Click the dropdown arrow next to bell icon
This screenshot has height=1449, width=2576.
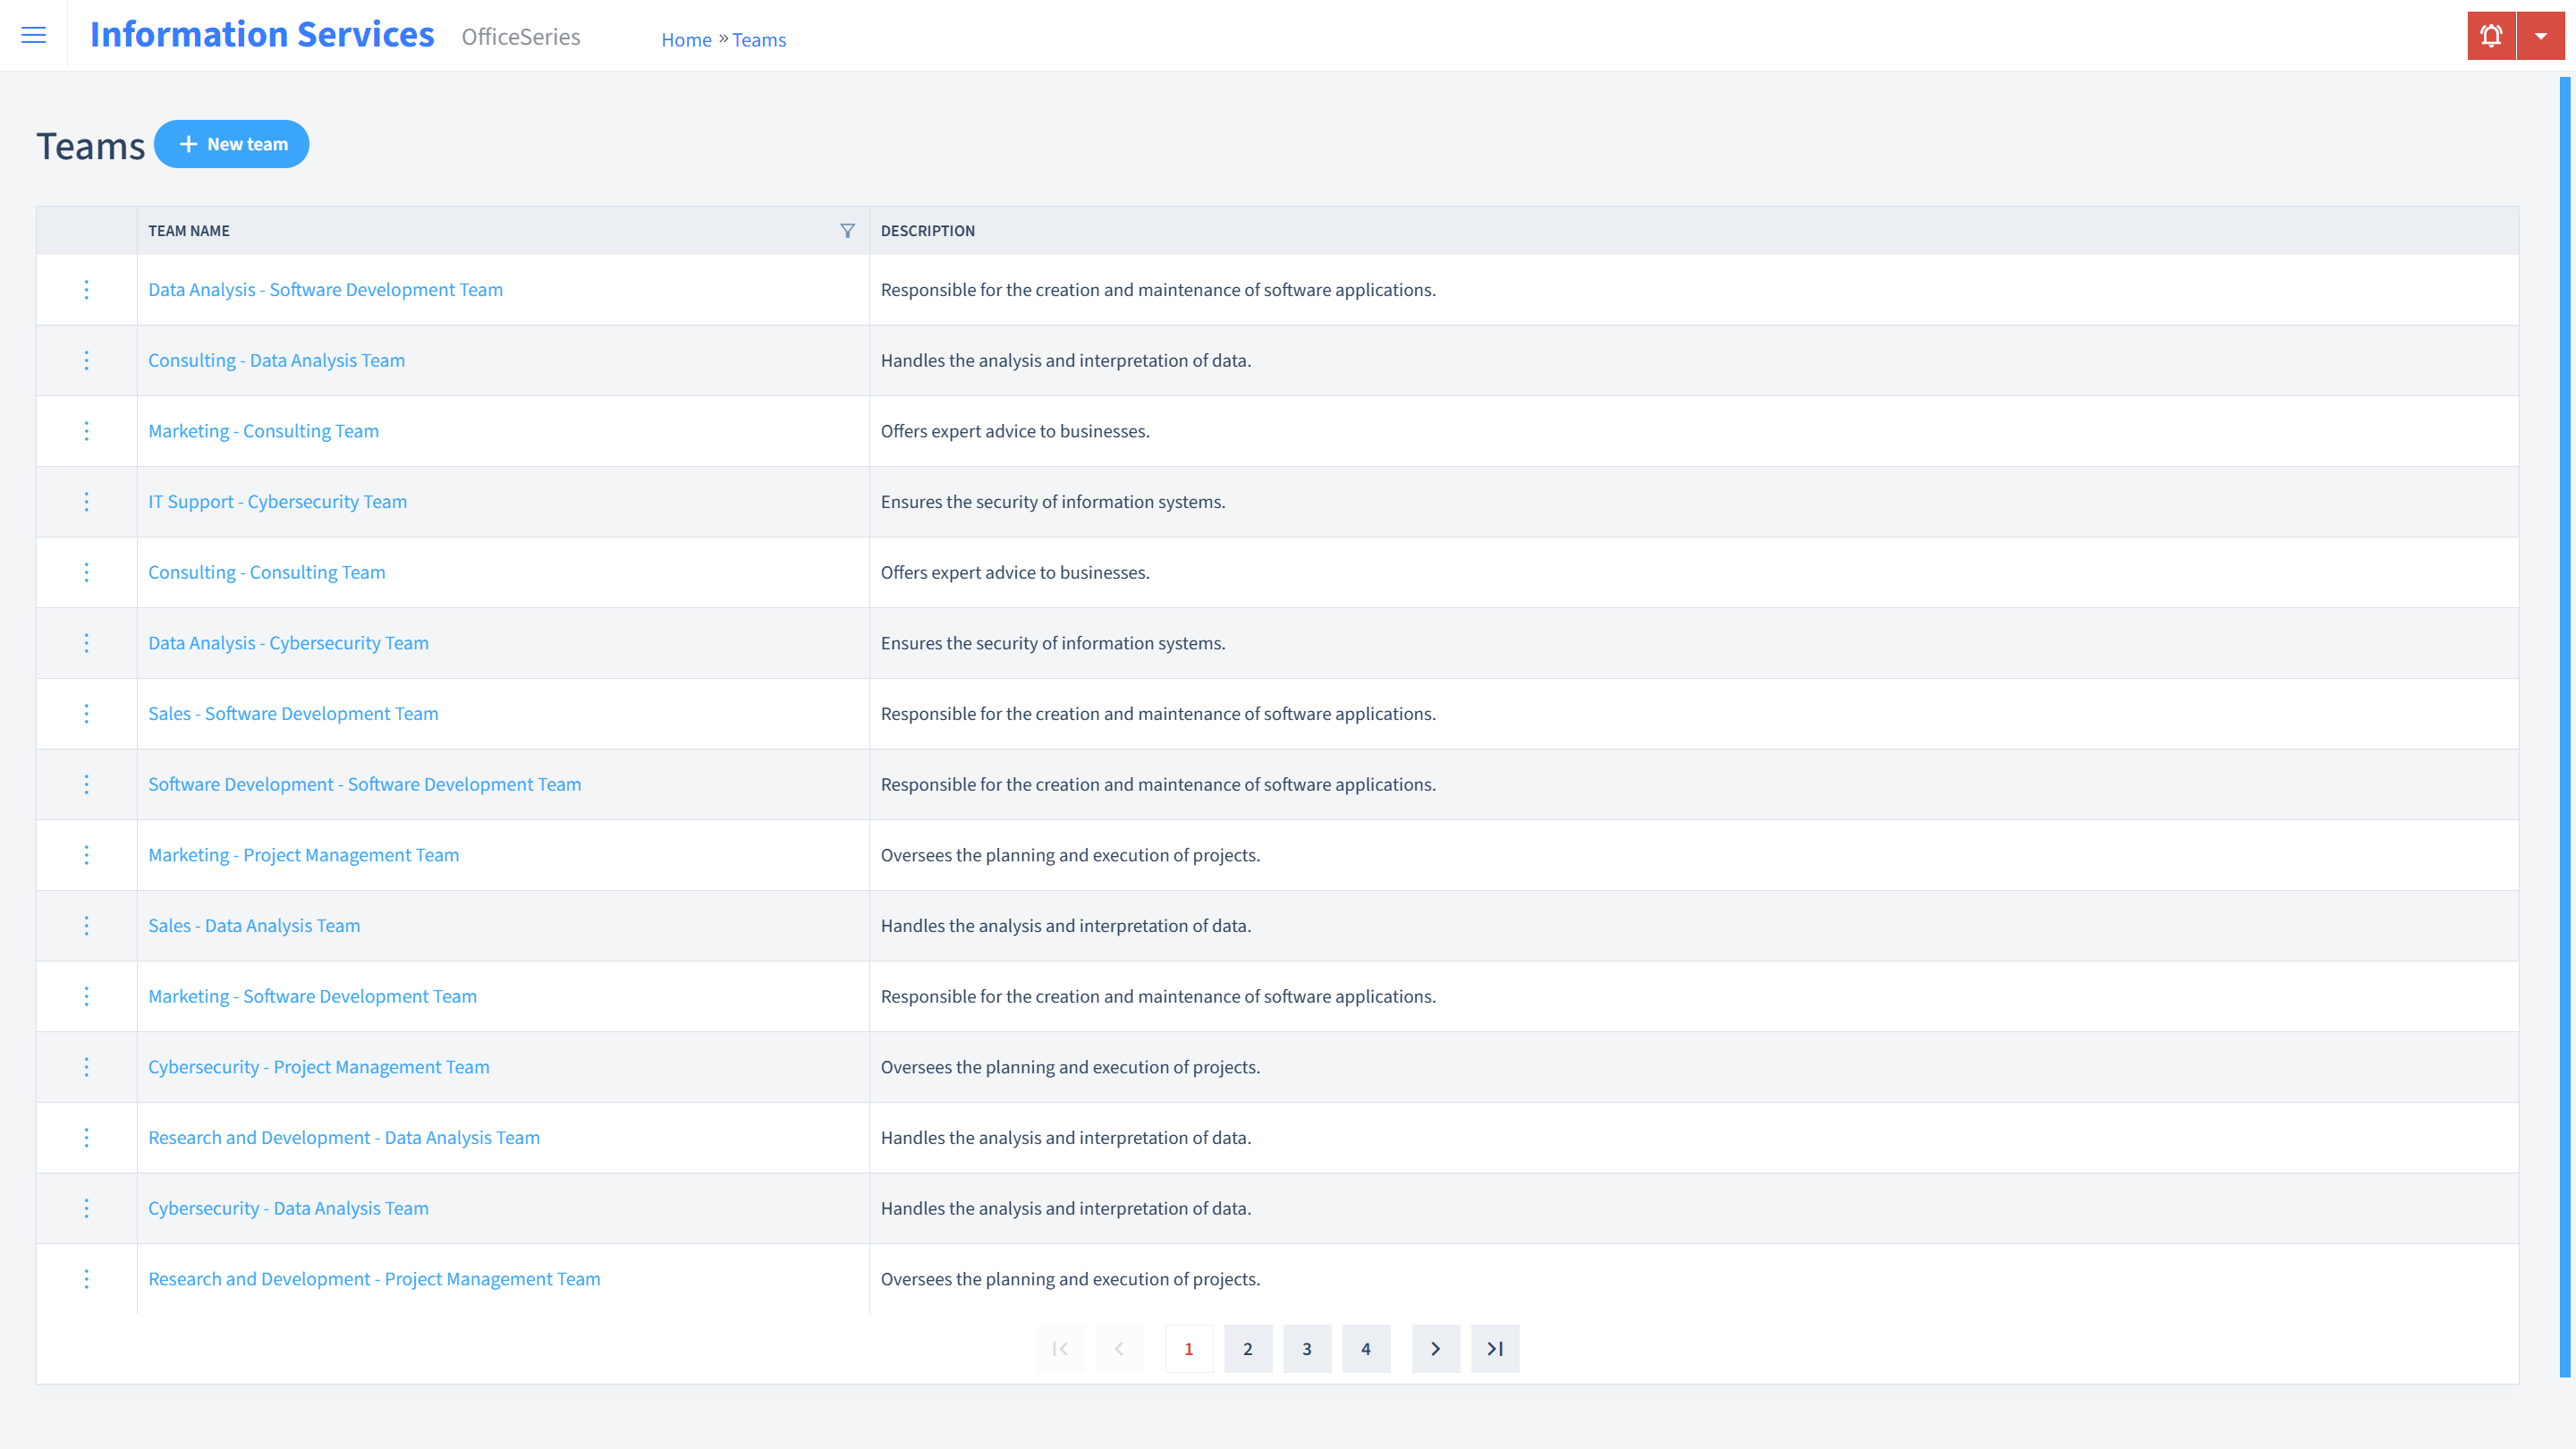tap(2540, 36)
